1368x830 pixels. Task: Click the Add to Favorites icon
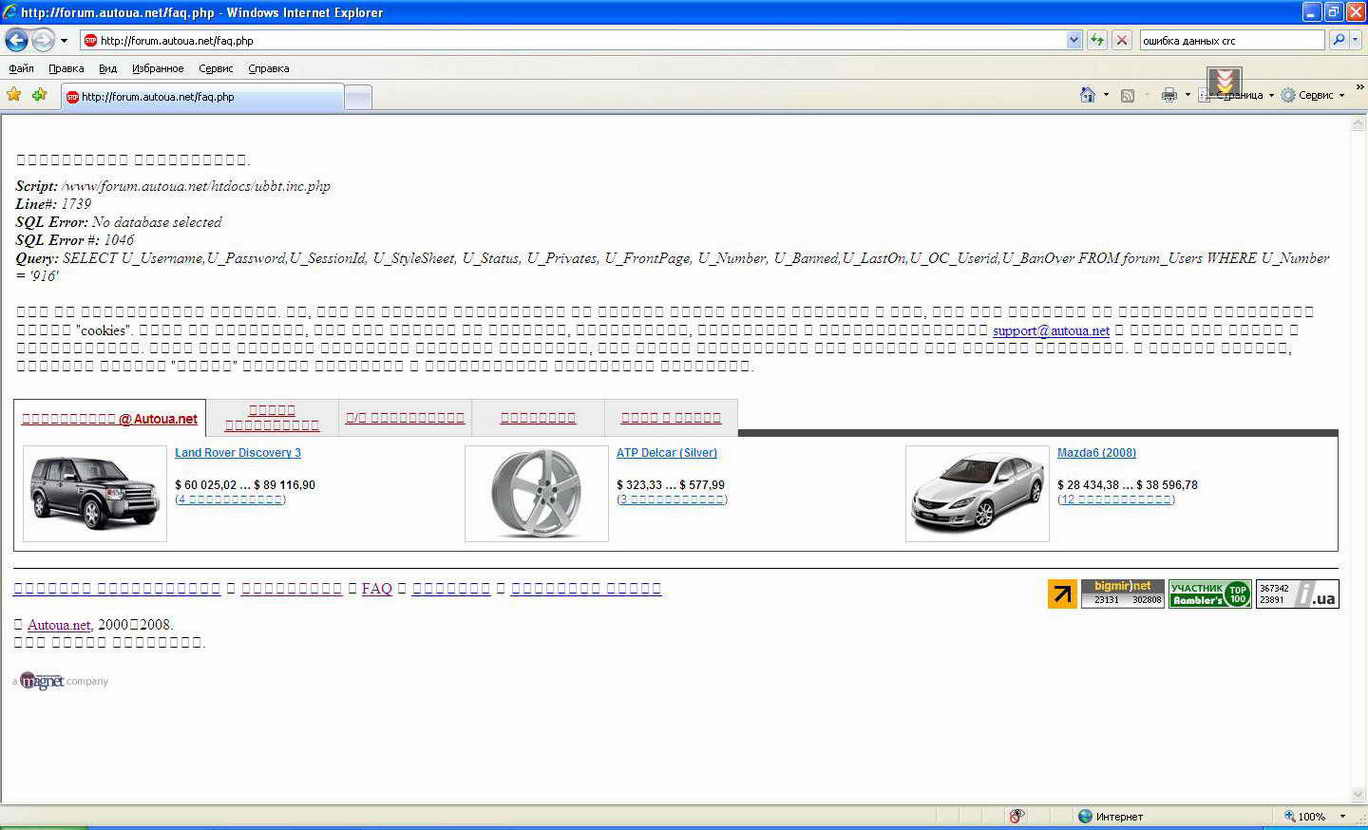[39, 95]
